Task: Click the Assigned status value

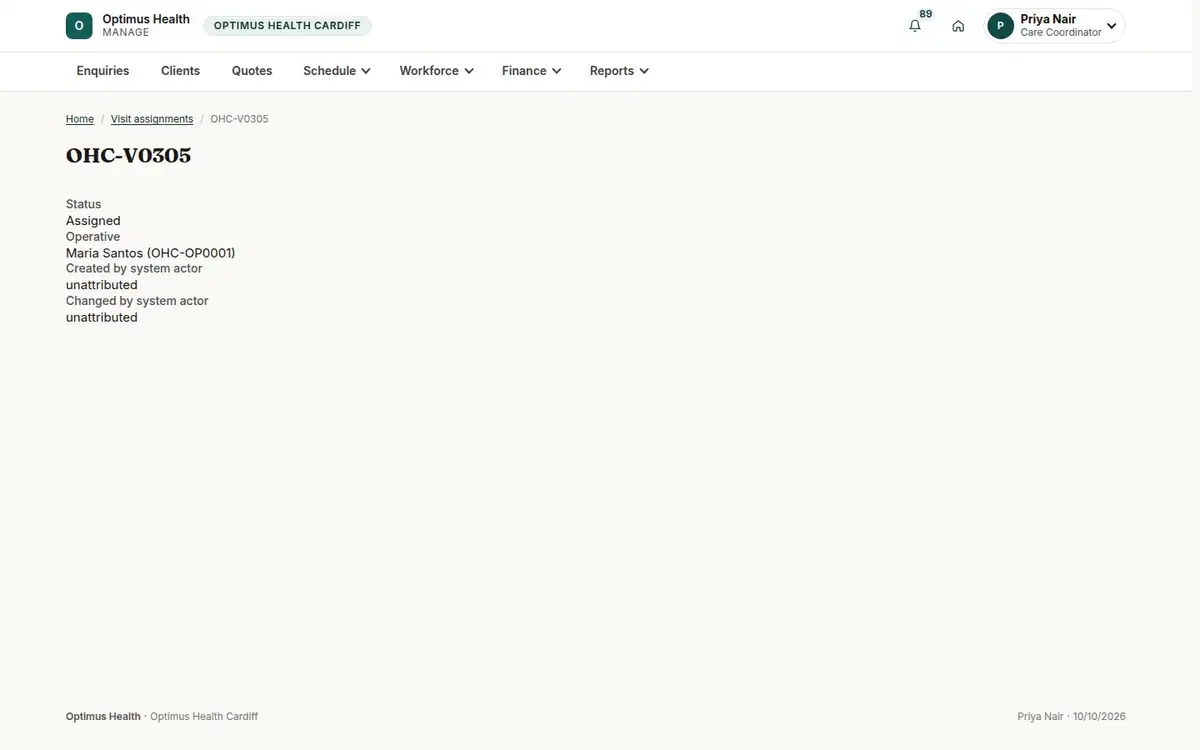Action: pos(93,221)
